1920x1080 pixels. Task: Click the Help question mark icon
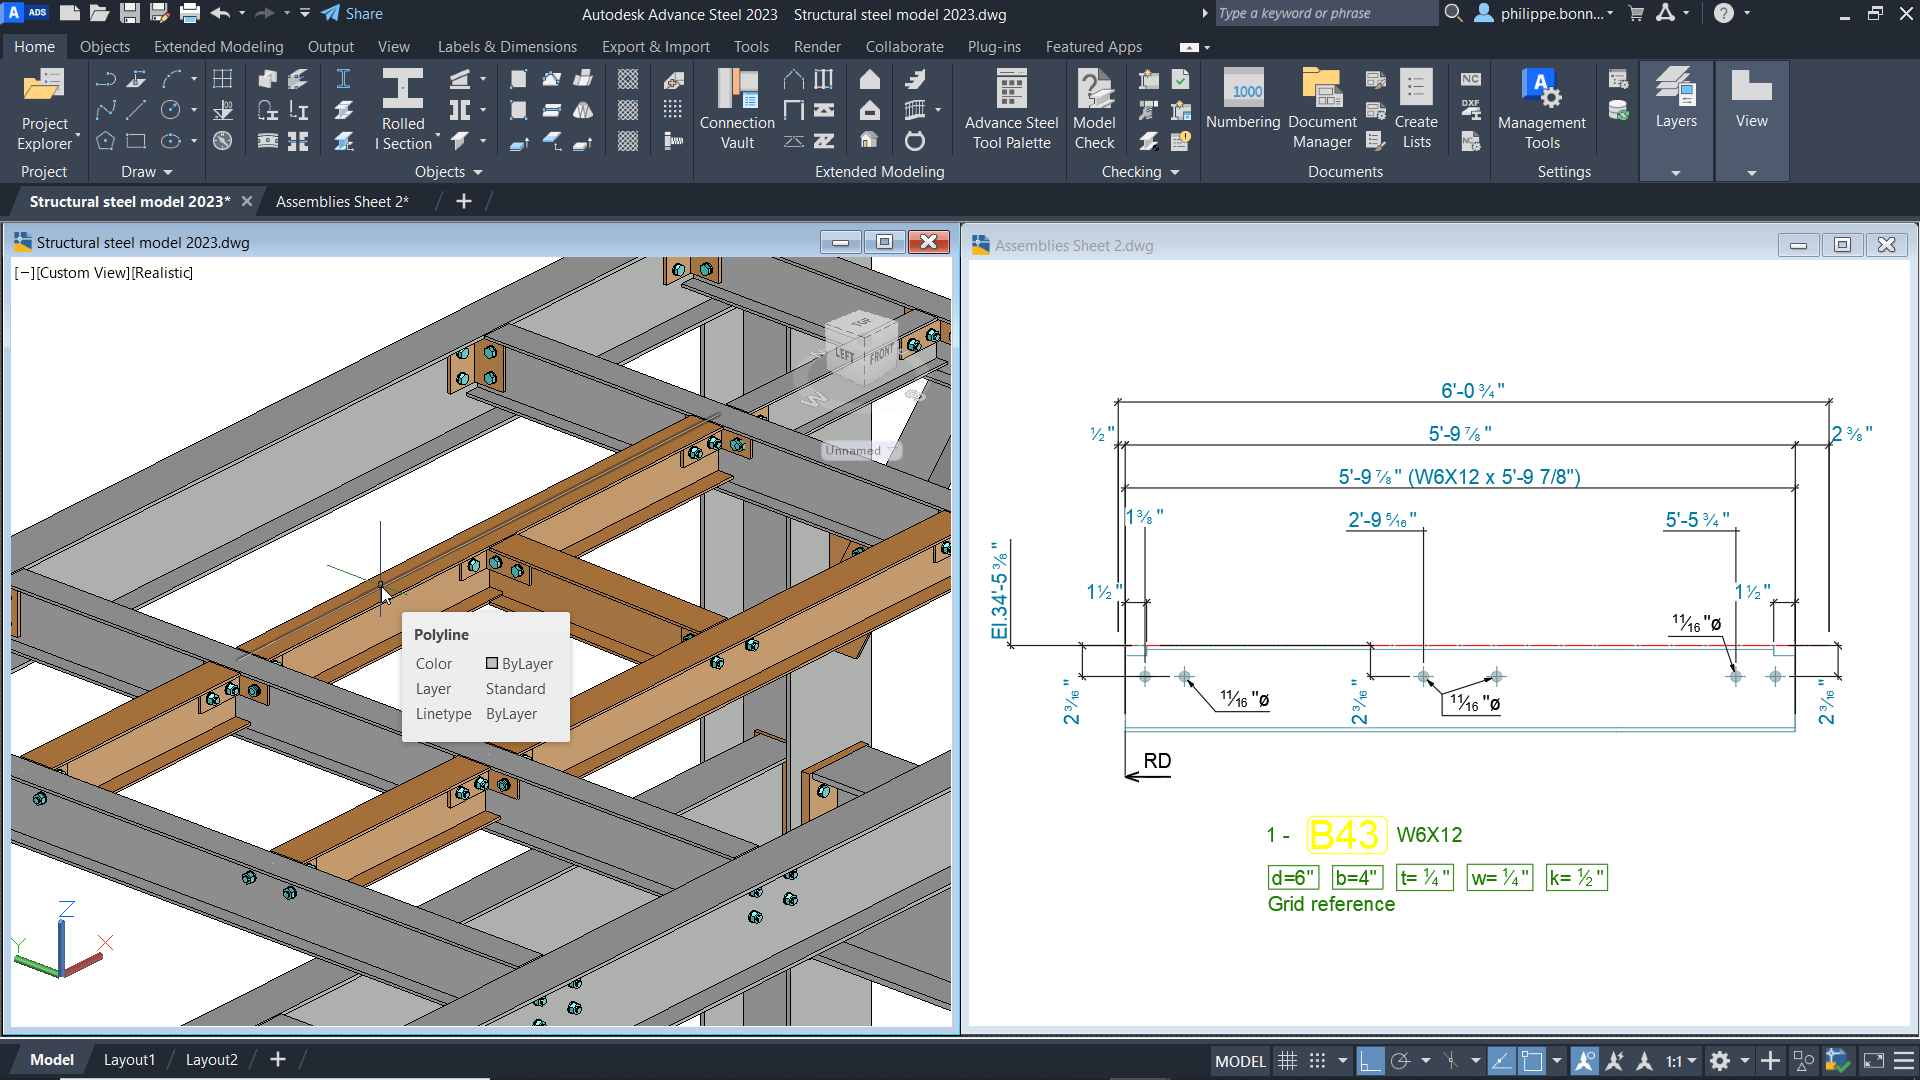tap(1723, 13)
